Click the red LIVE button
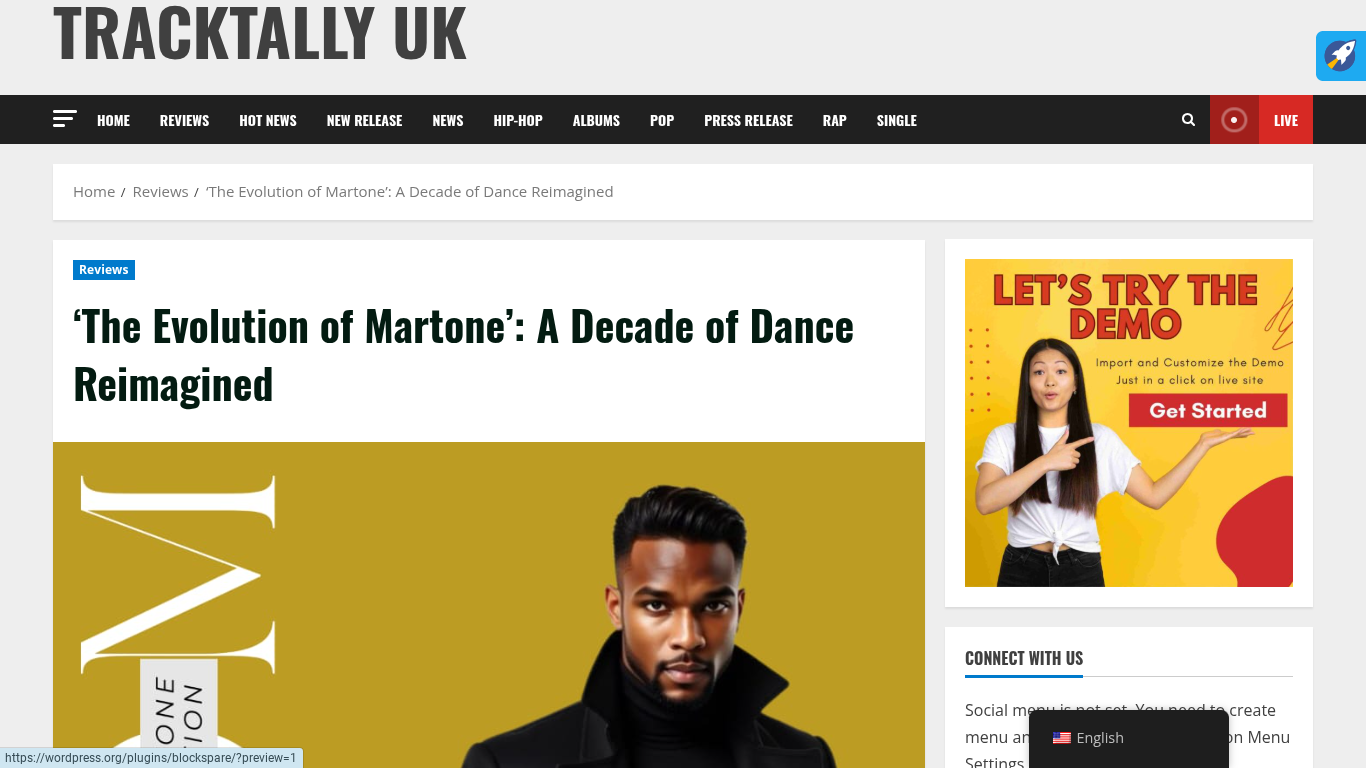Image resolution: width=1366 pixels, height=768 pixels. click(x=1286, y=120)
